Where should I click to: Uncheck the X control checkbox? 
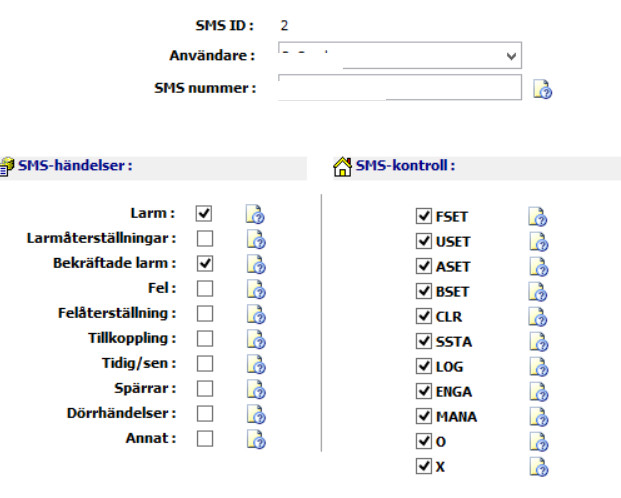[423, 466]
